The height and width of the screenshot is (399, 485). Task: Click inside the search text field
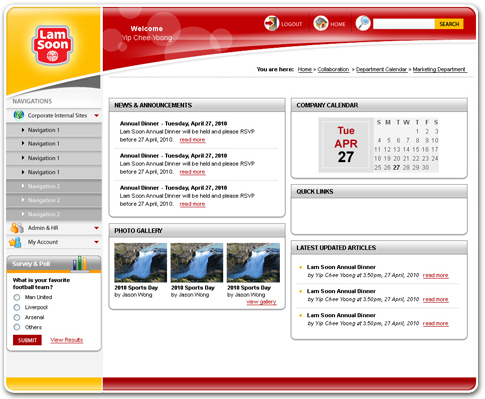[x=404, y=24]
